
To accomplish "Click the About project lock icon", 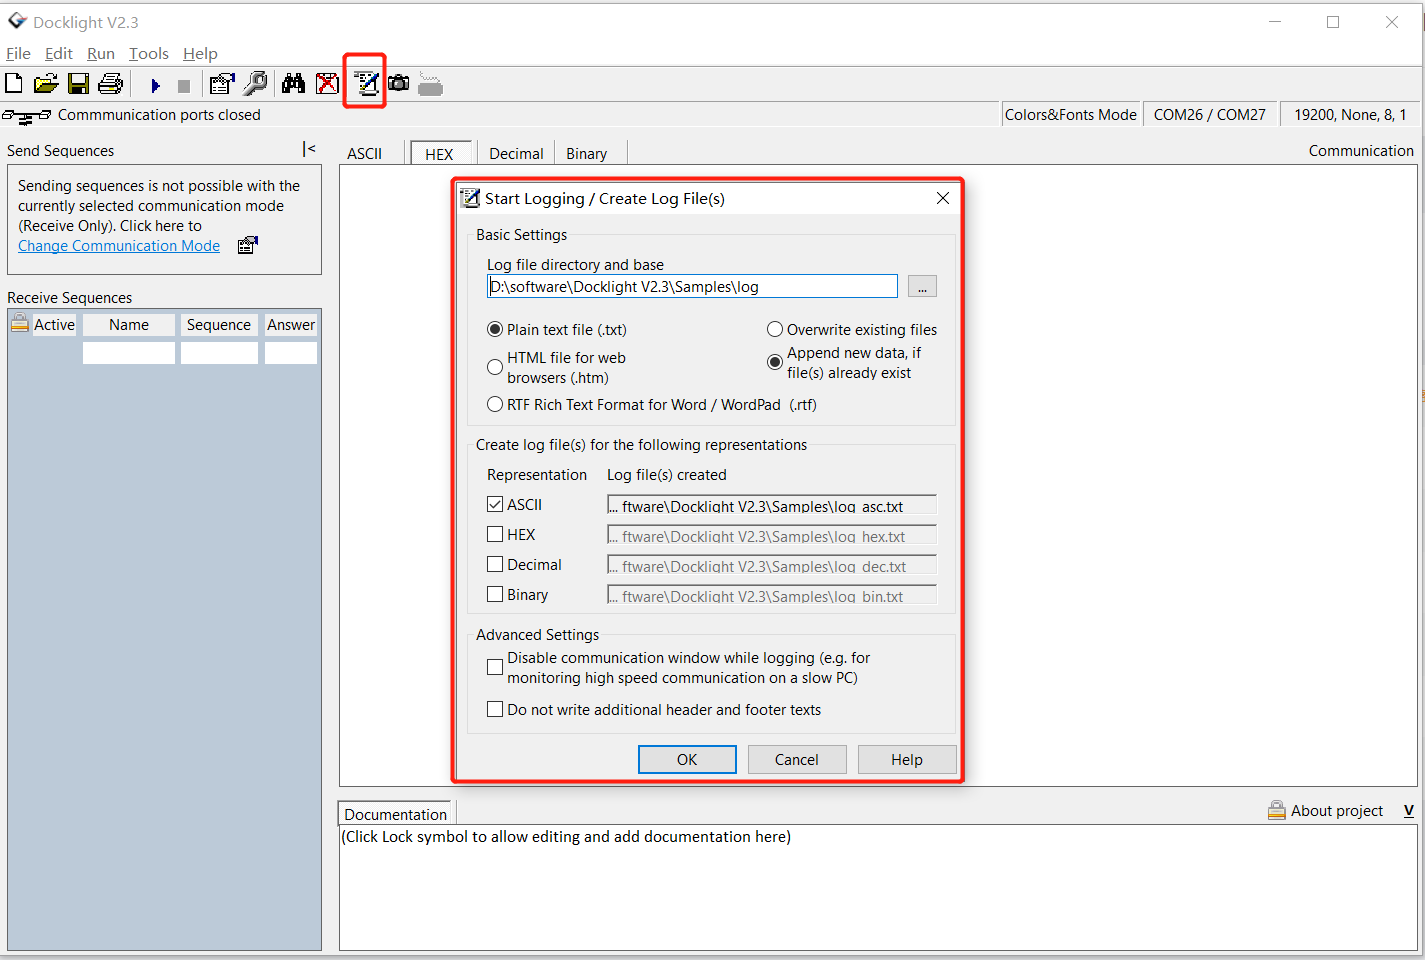I will click(x=1277, y=810).
